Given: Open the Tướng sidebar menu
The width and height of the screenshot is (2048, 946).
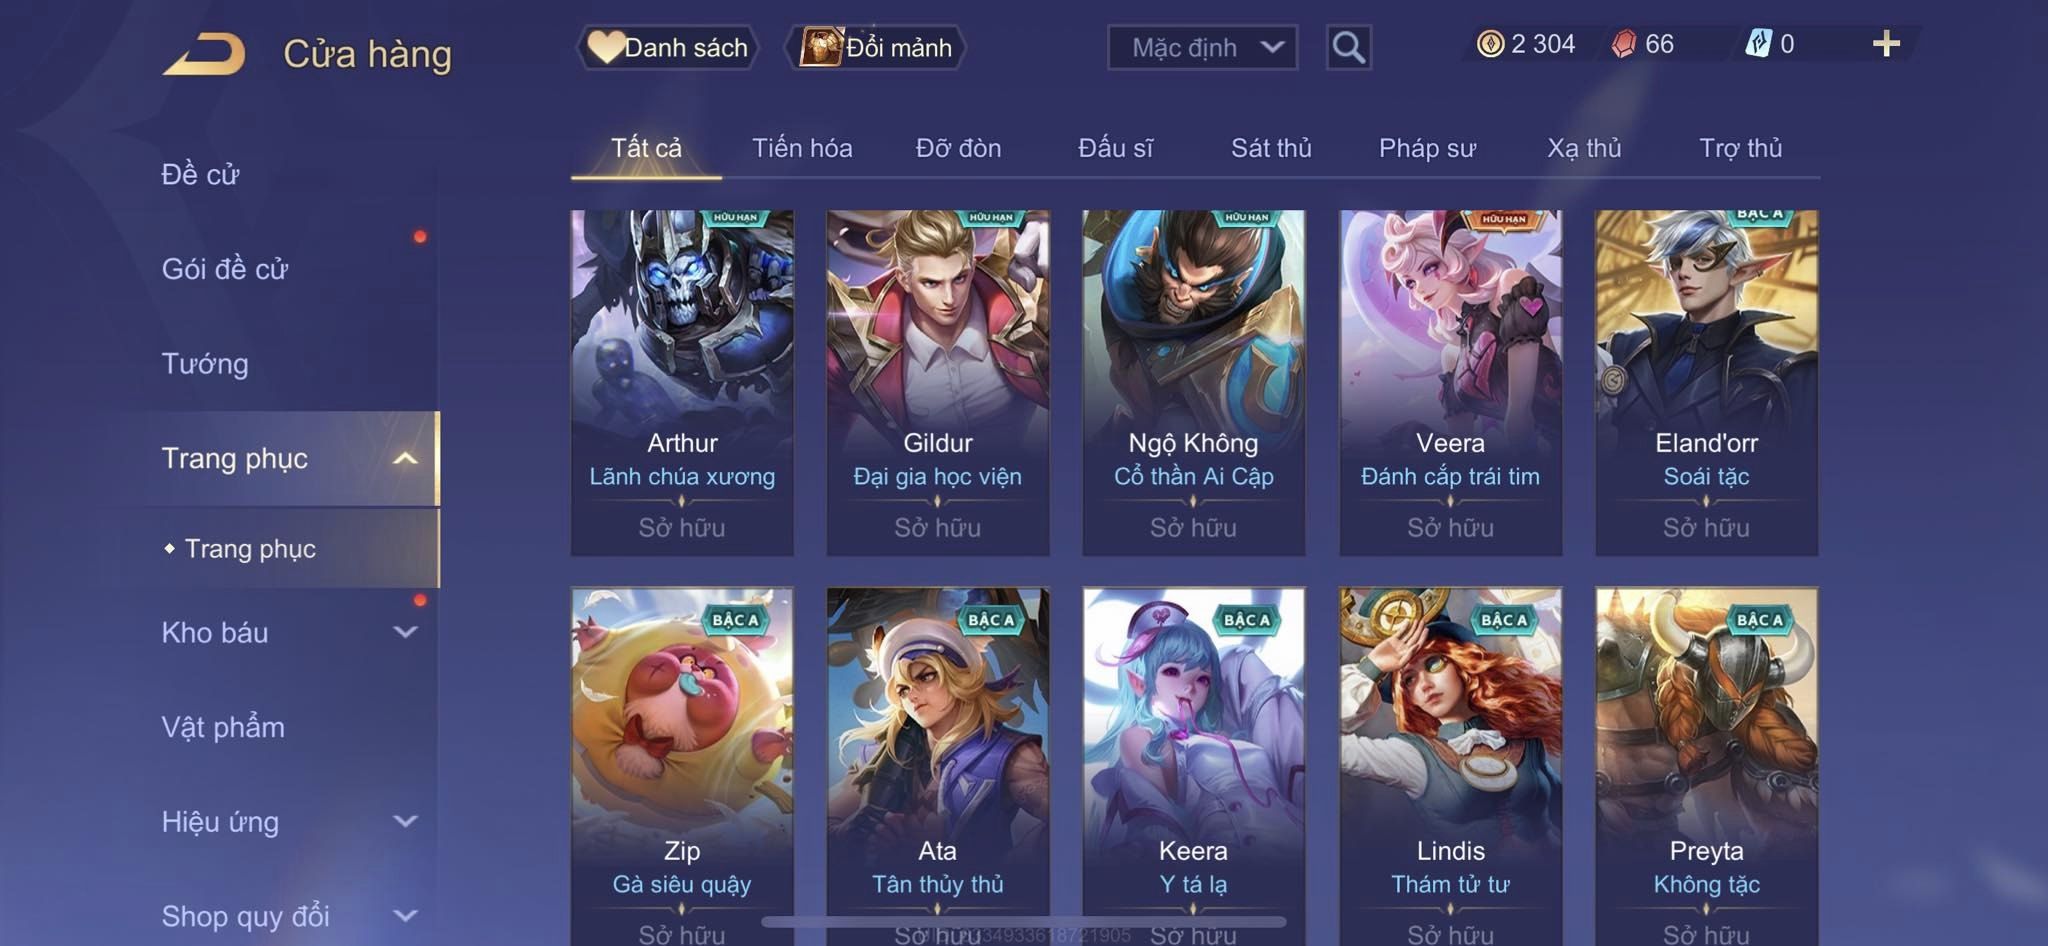Looking at the screenshot, I should pos(205,364).
